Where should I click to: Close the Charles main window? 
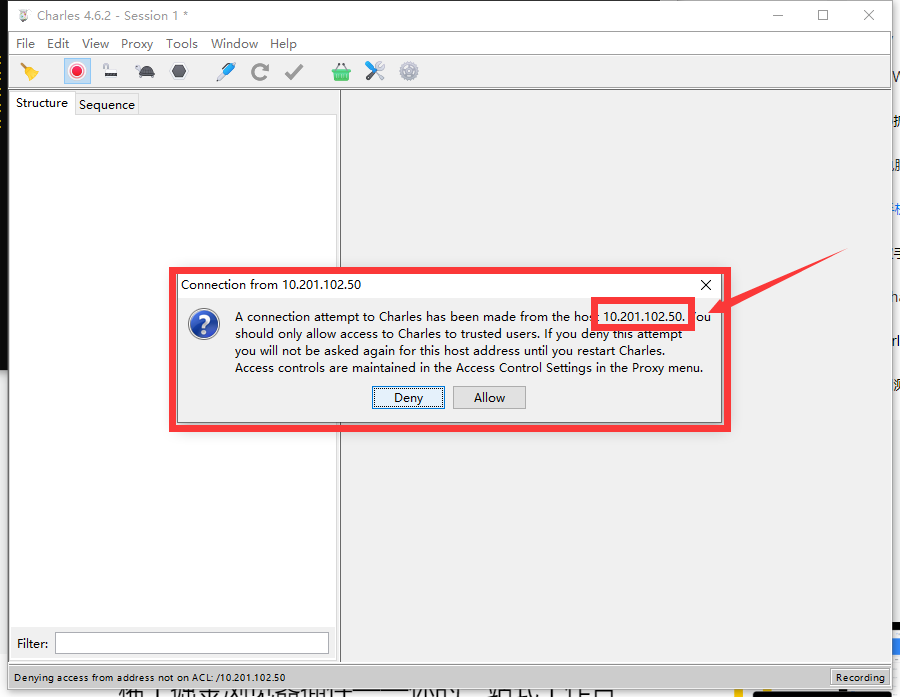(x=868, y=16)
